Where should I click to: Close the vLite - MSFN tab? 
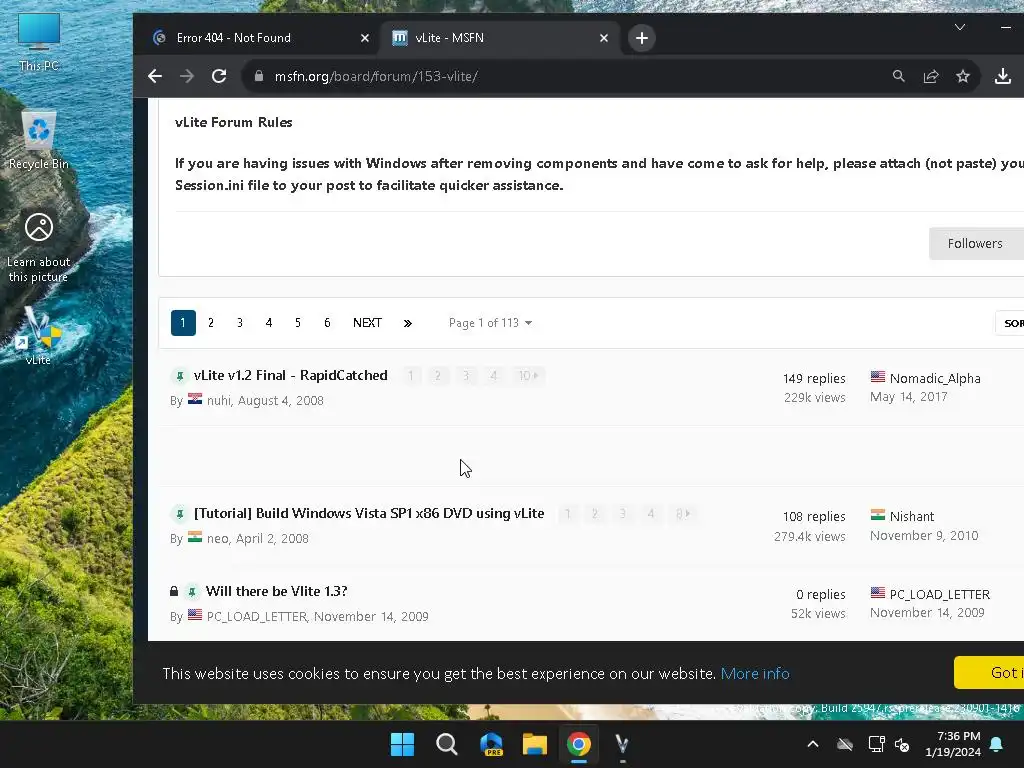click(x=603, y=38)
